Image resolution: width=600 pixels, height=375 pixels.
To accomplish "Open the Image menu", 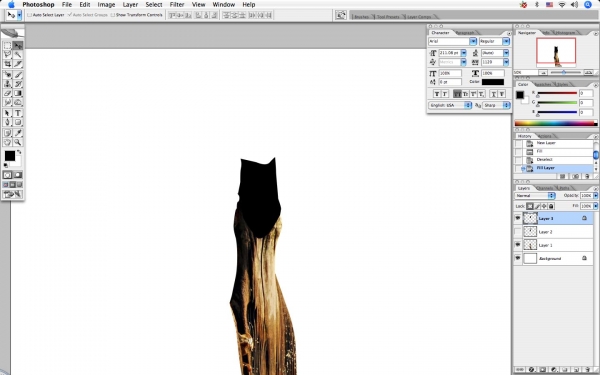I will click(106, 5).
